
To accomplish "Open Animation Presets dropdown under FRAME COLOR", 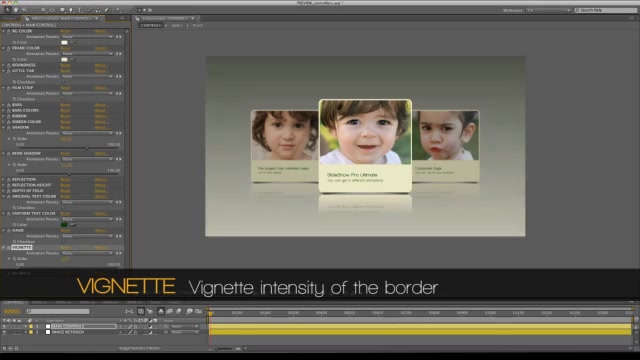I will (x=87, y=54).
